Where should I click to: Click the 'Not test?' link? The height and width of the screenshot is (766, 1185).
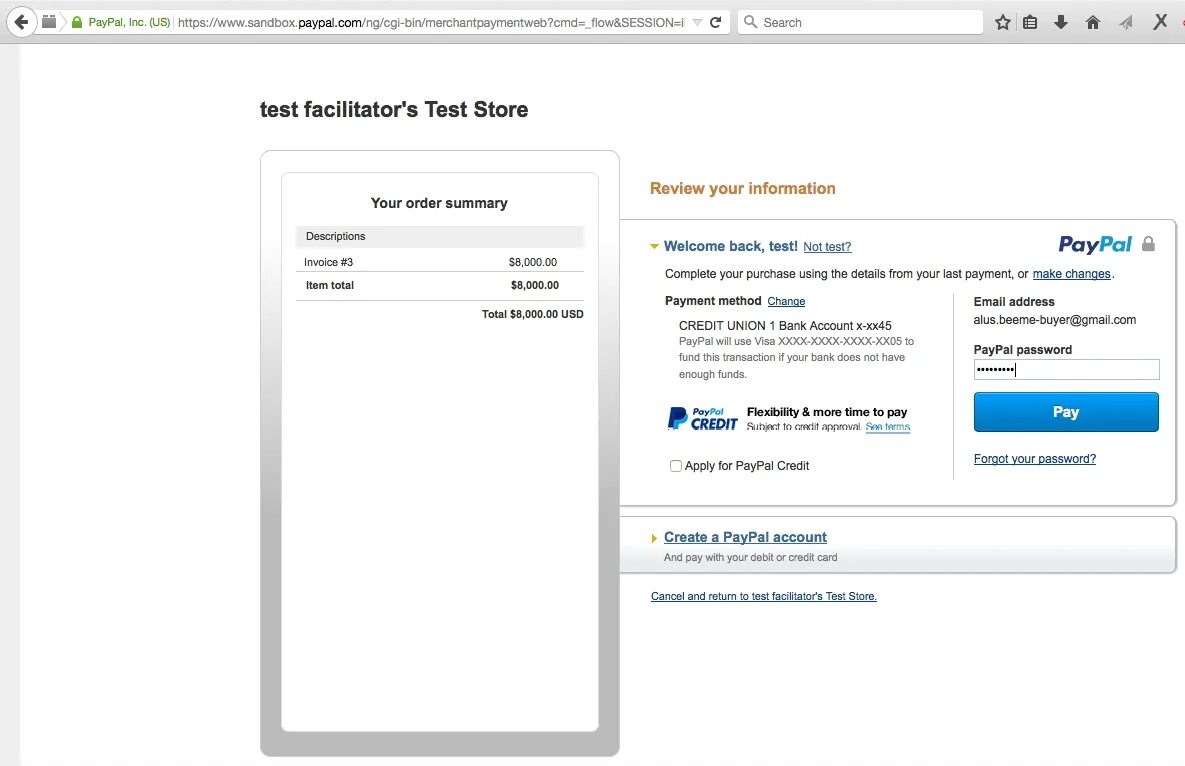827,247
